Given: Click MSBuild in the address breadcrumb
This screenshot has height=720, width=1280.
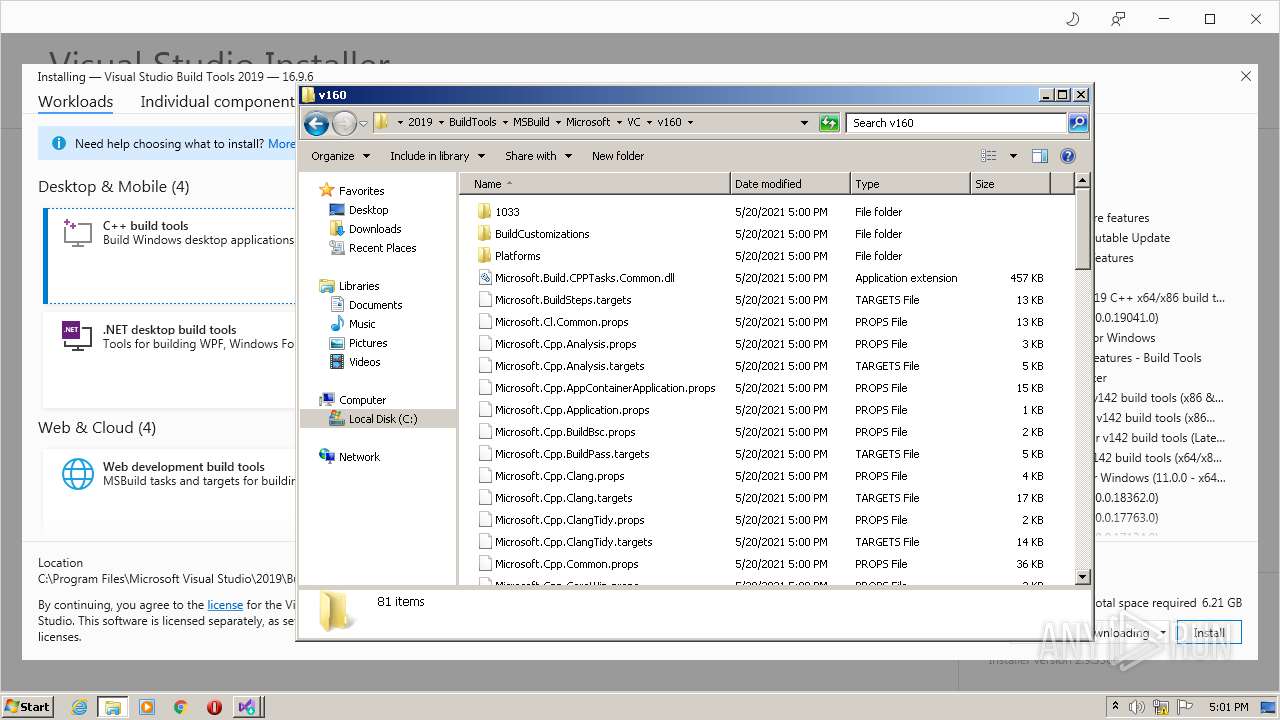Looking at the screenshot, I should coord(531,122).
